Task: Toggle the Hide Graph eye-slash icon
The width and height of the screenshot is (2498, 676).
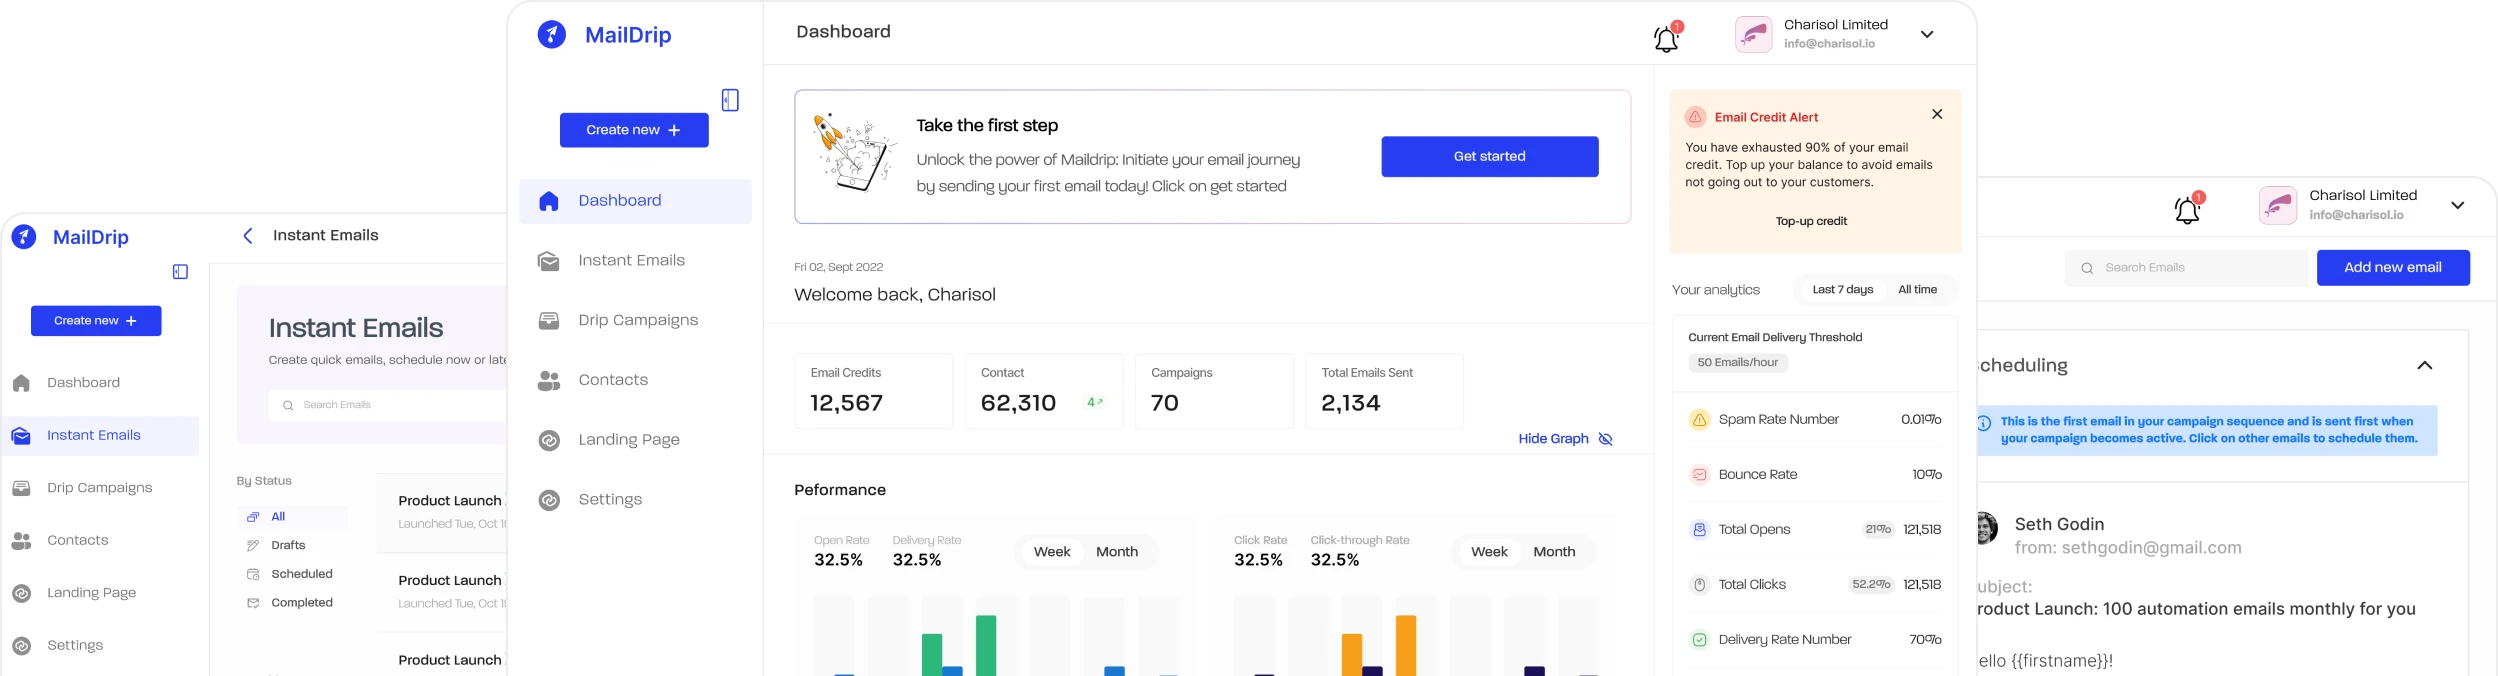Action: (1606, 439)
